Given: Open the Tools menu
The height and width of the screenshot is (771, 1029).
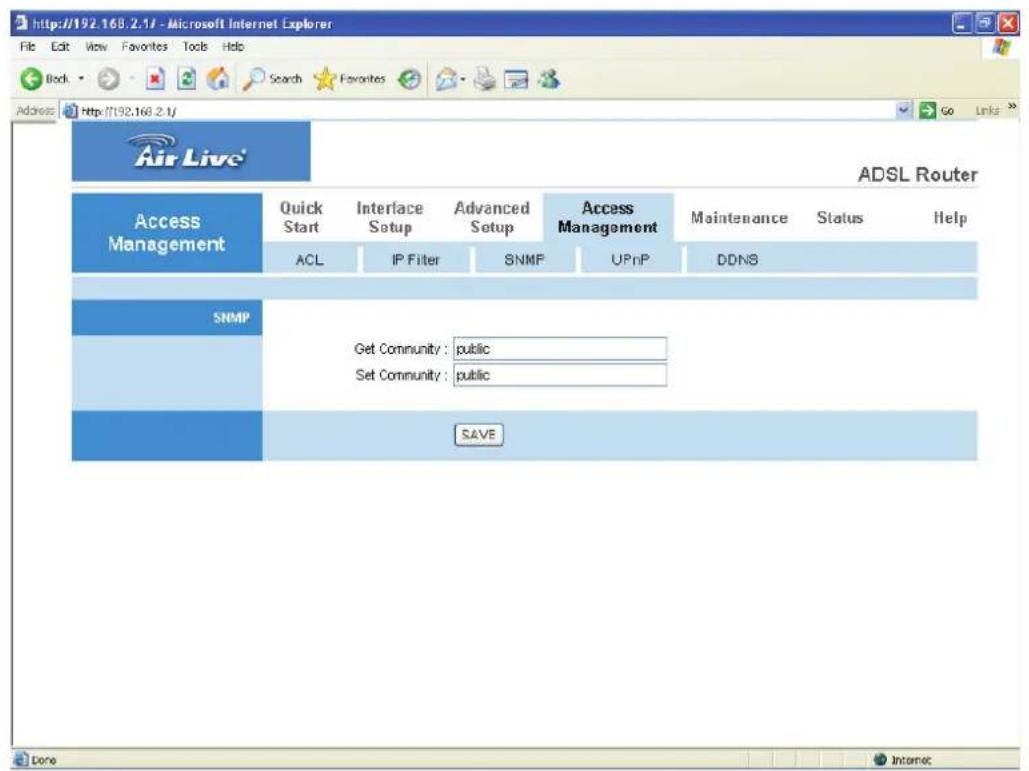Looking at the screenshot, I should (195, 47).
